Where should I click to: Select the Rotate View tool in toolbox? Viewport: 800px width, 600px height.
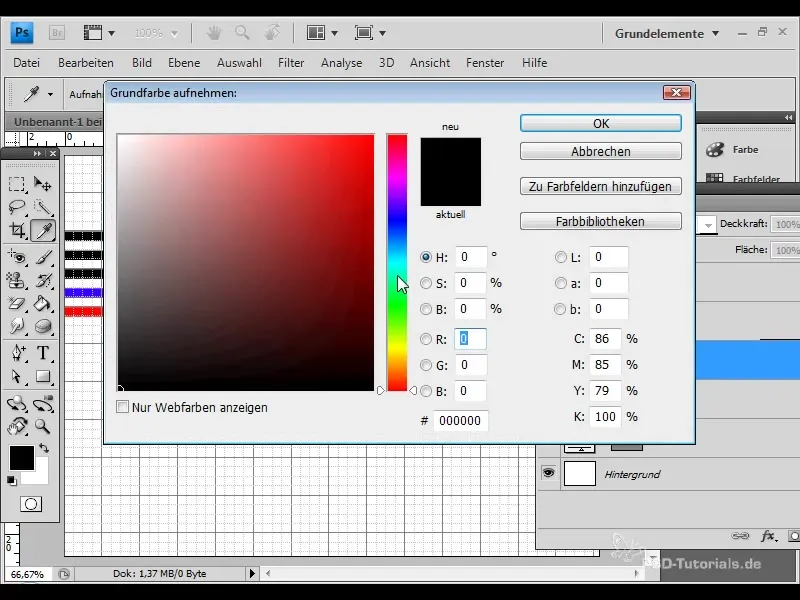(17, 426)
